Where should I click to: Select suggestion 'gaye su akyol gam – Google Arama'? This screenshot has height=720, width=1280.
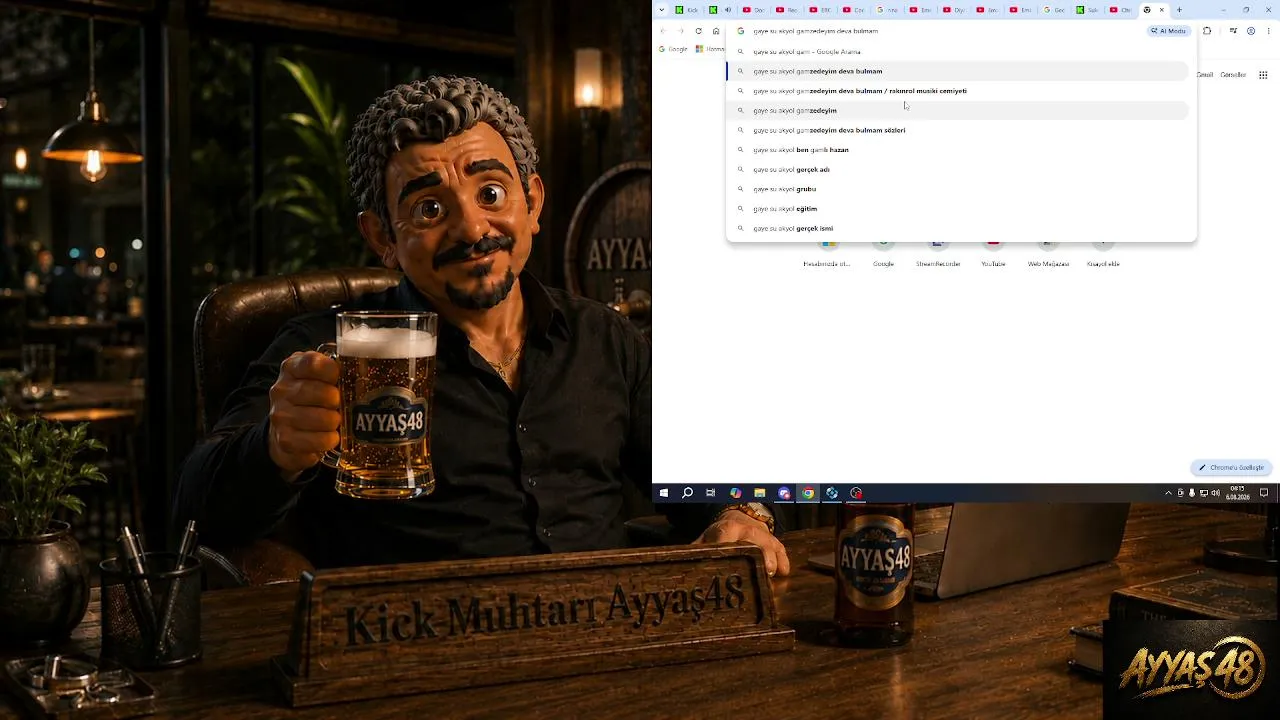957,51
